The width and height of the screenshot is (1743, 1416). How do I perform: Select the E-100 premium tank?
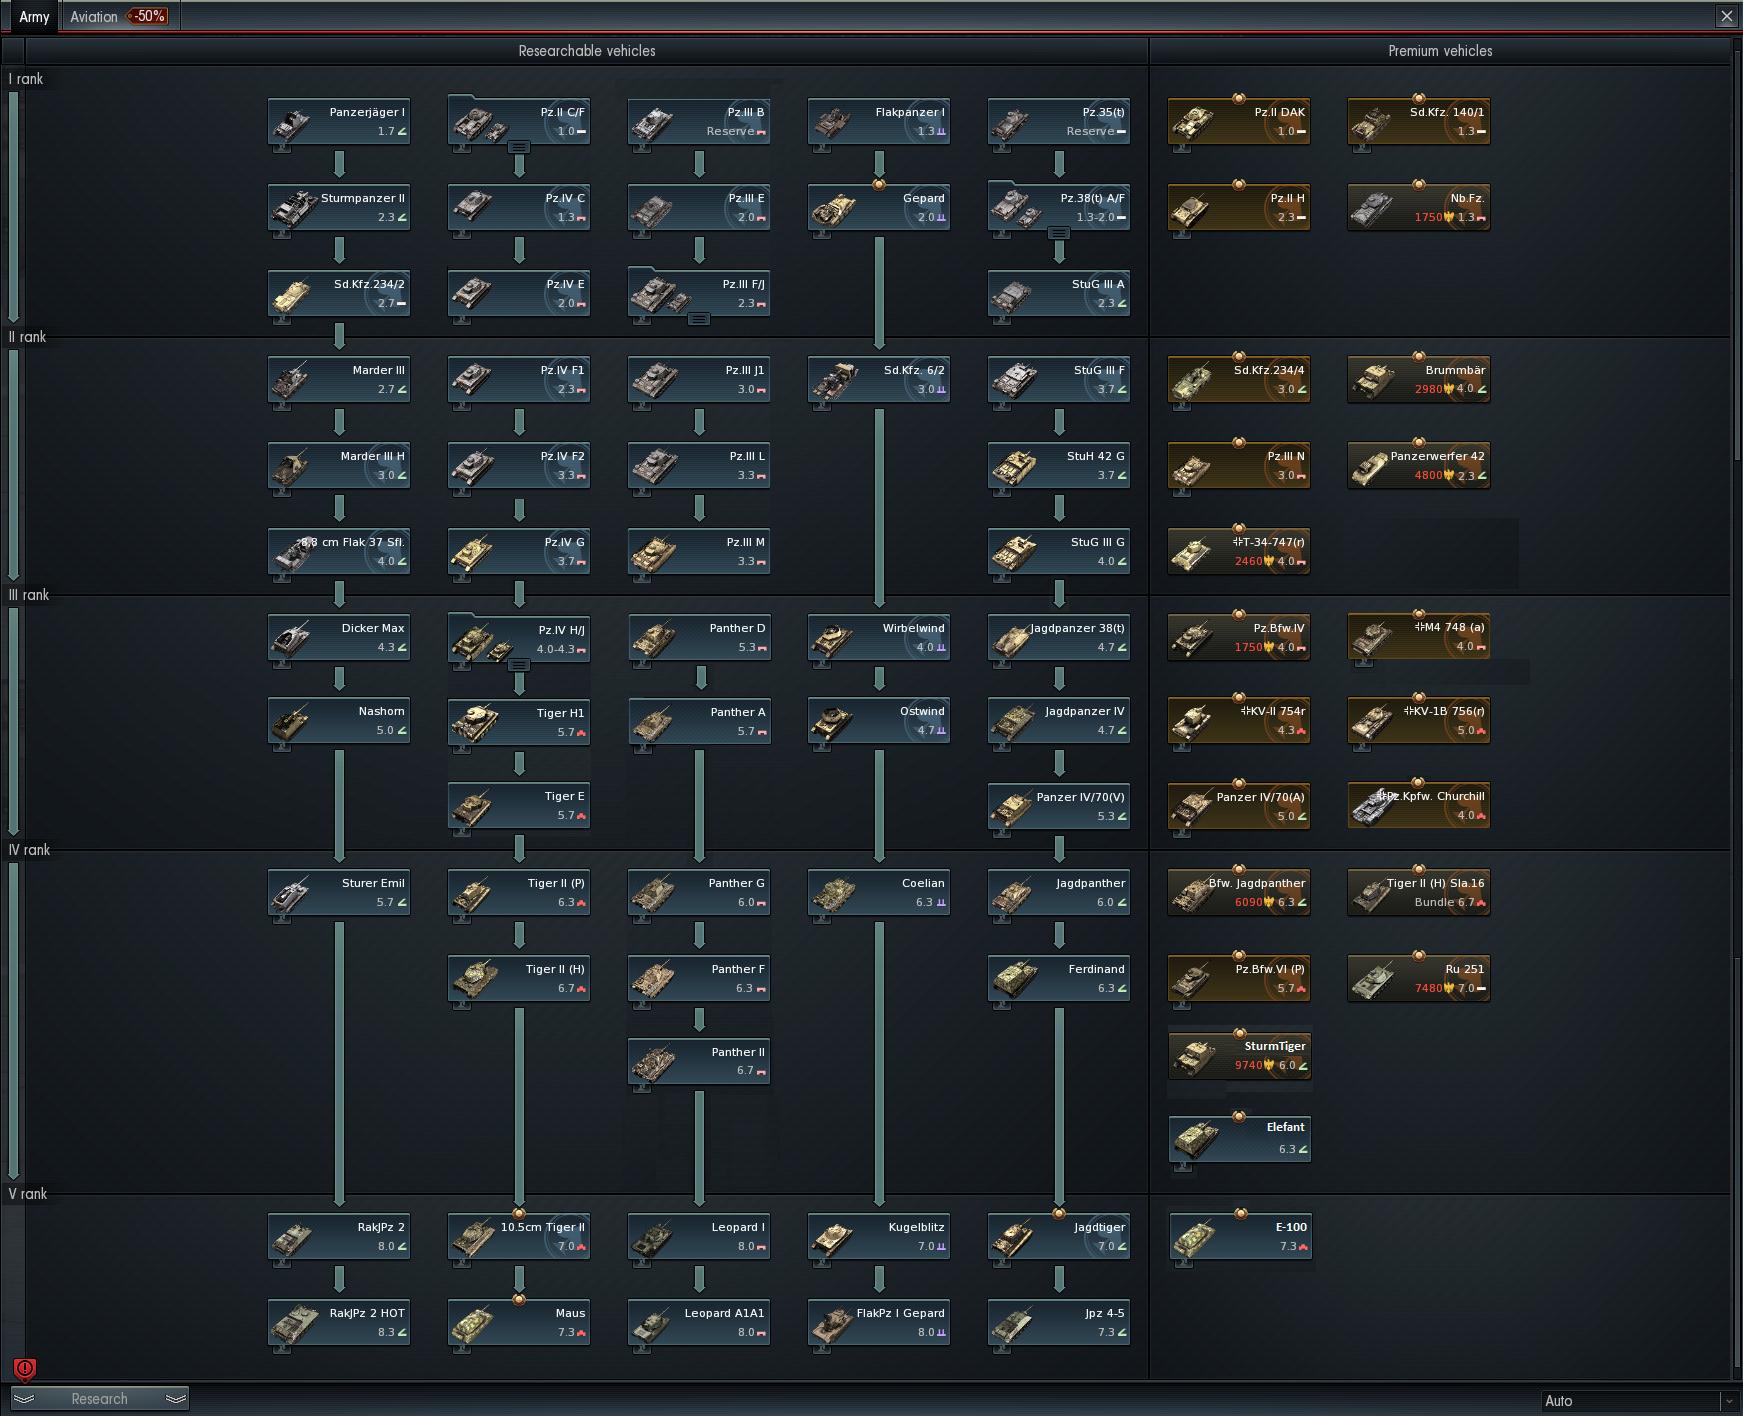pos(1240,1236)
